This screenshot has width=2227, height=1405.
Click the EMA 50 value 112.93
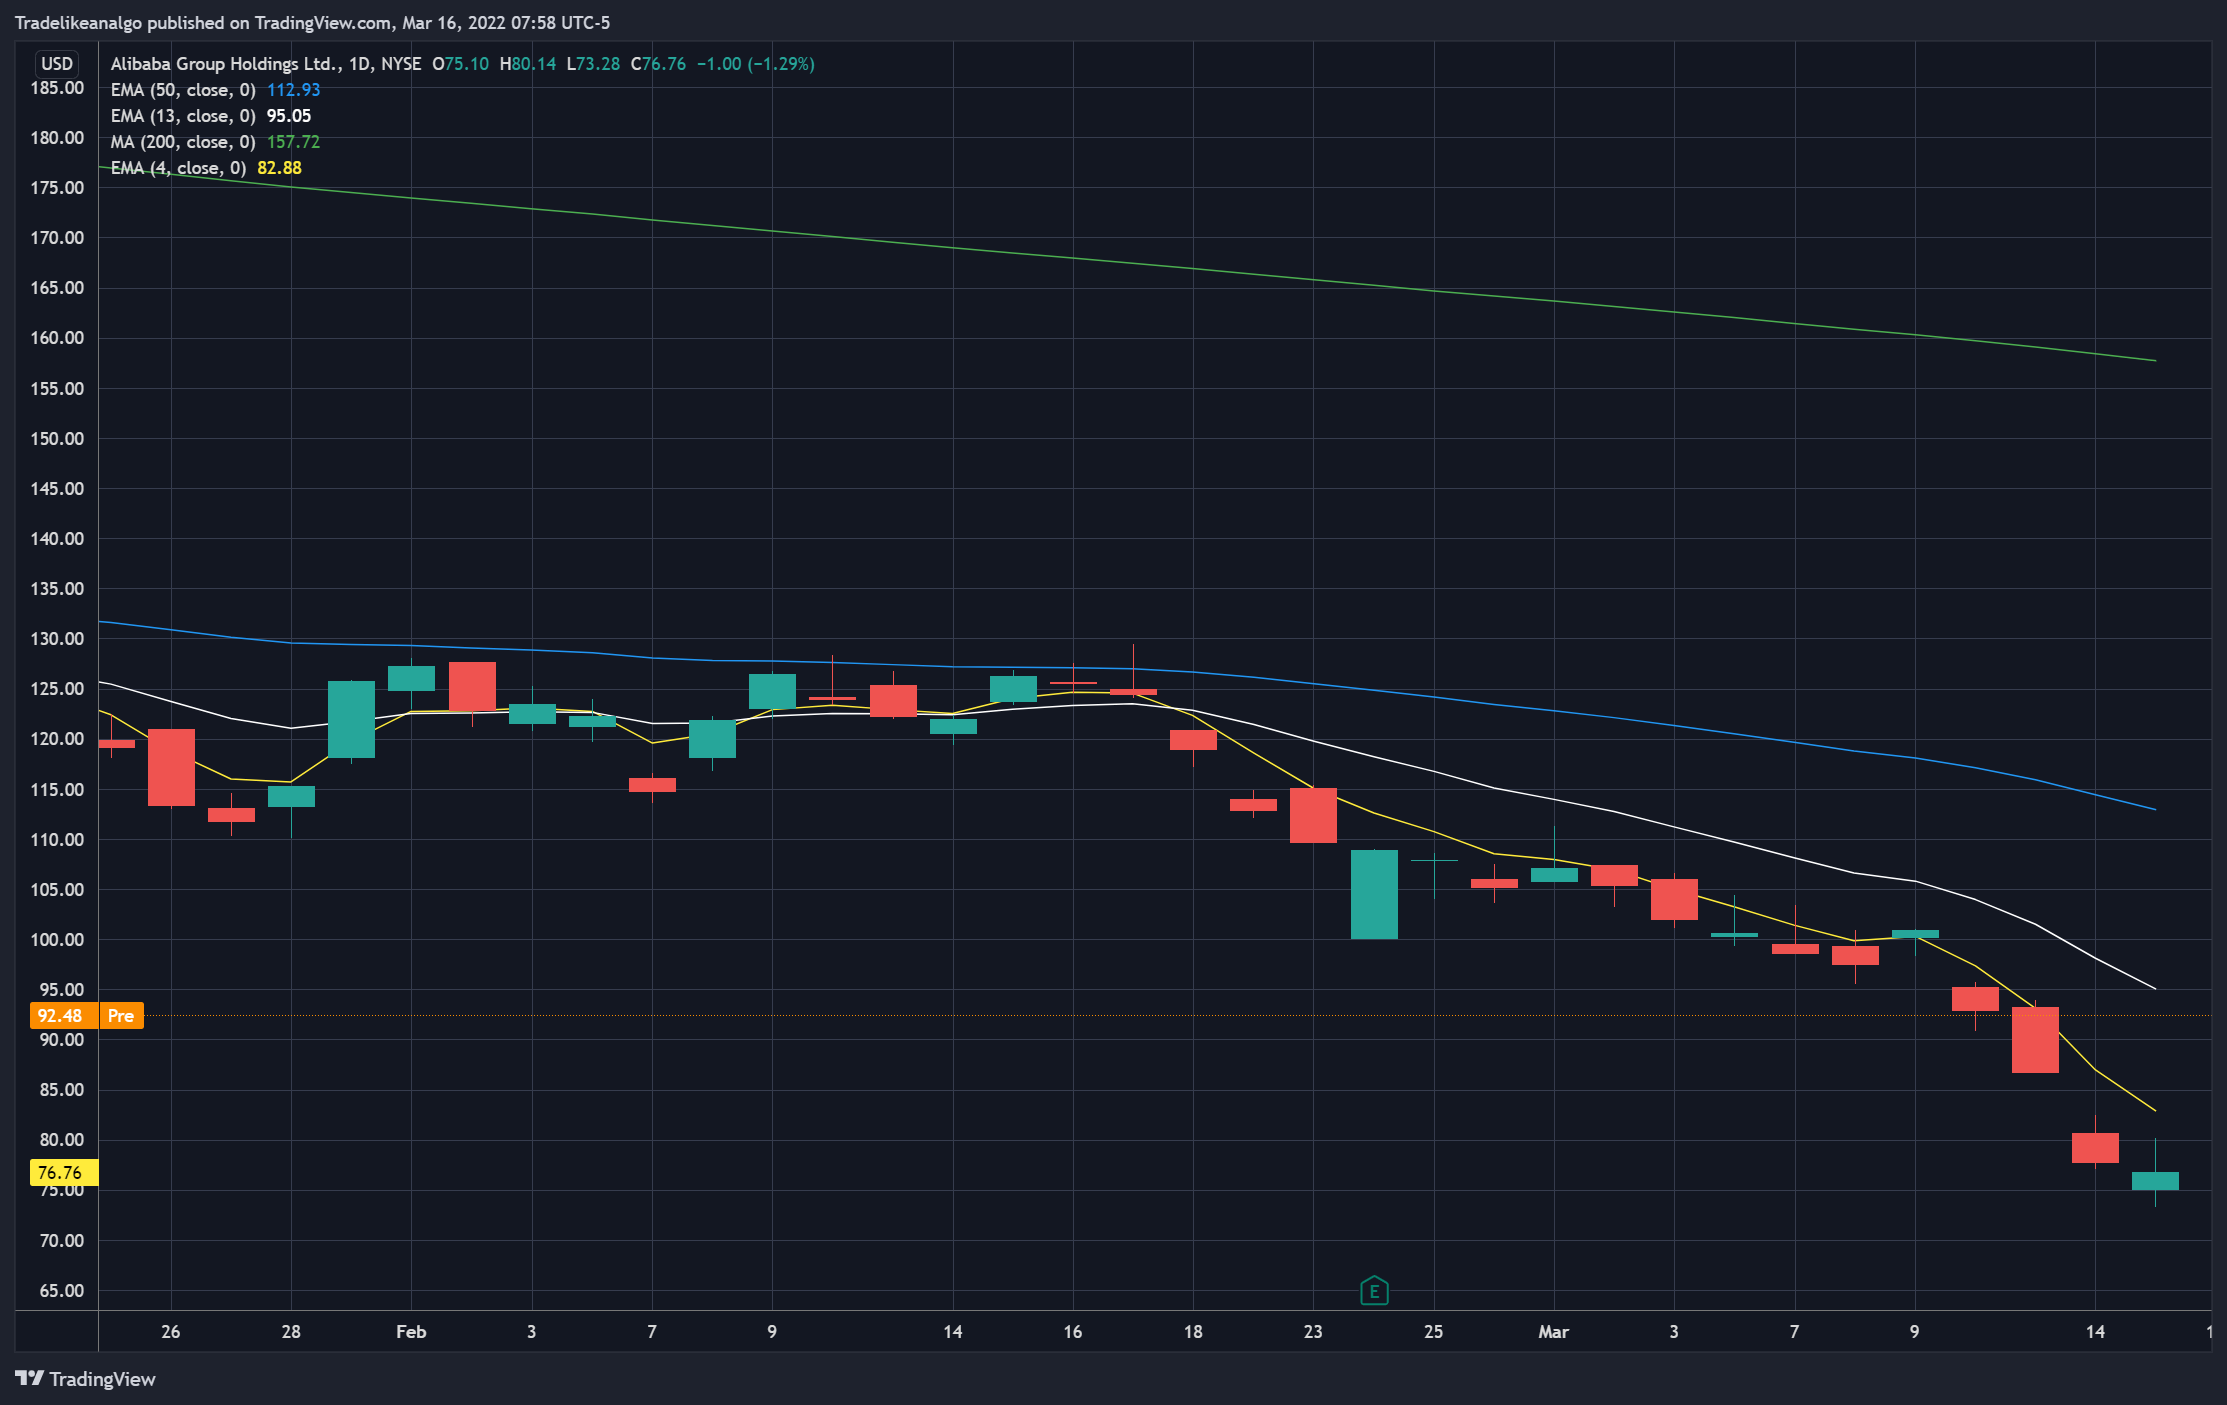(293, 90)
